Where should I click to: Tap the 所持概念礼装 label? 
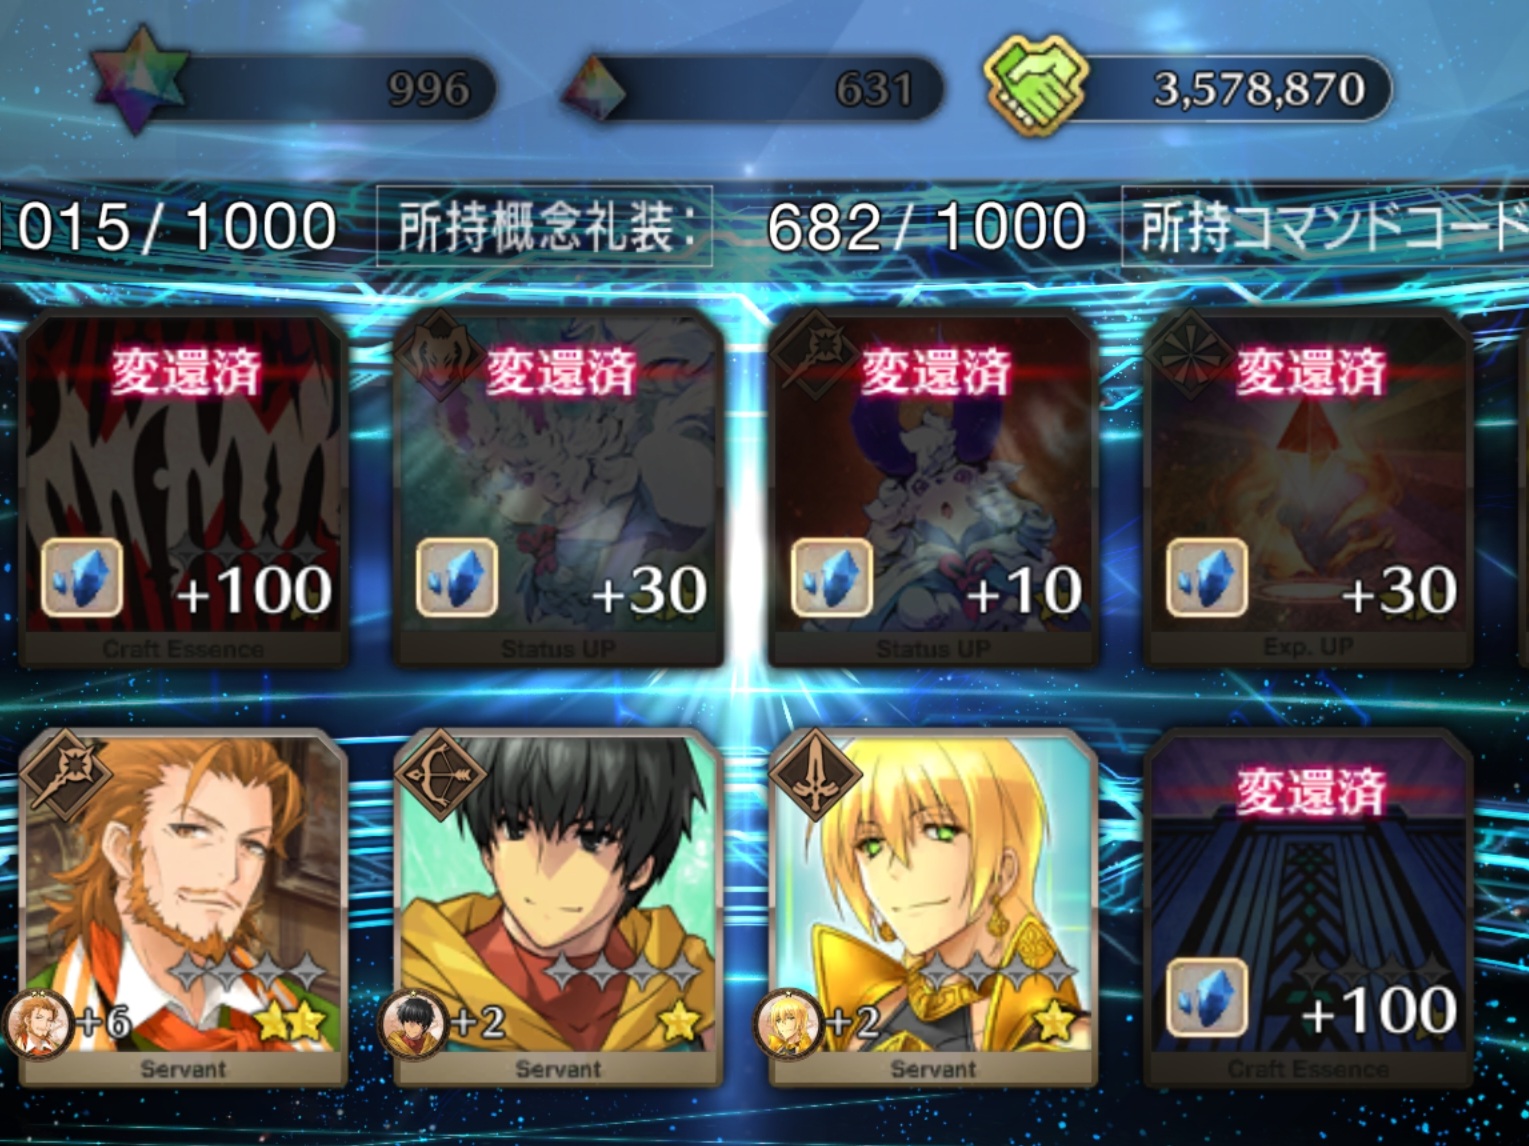point(545,226)
